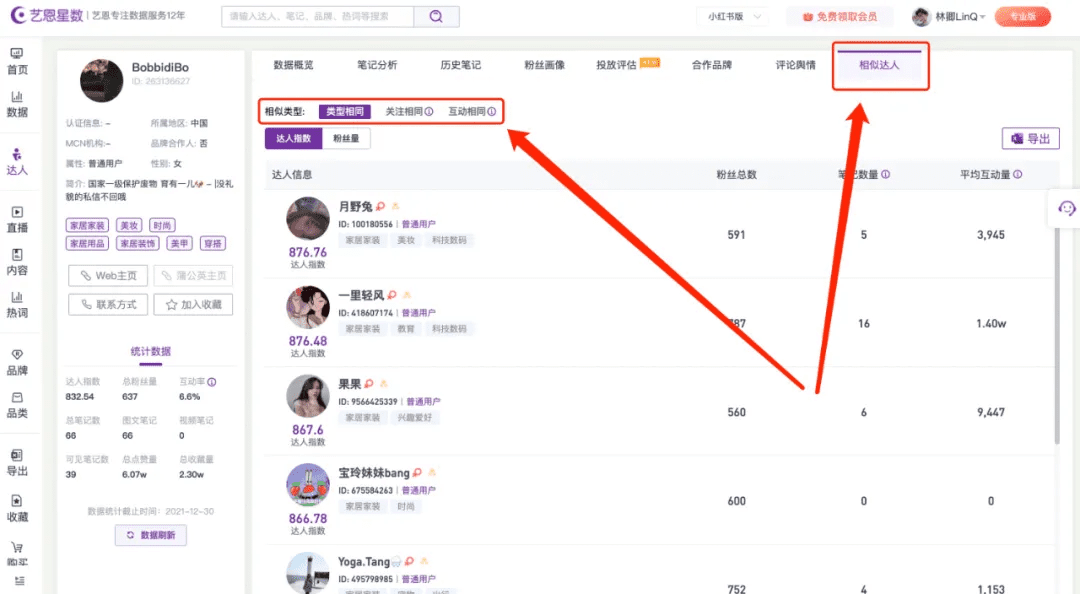Select the 统计数据 tab in profile
1080x594 pixels.
click(151, 351)
